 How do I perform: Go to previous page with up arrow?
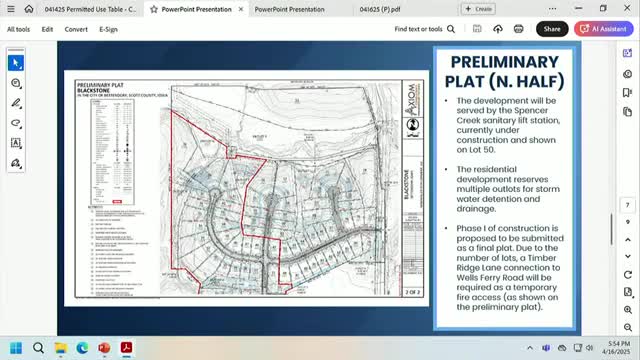pos(628,240)
